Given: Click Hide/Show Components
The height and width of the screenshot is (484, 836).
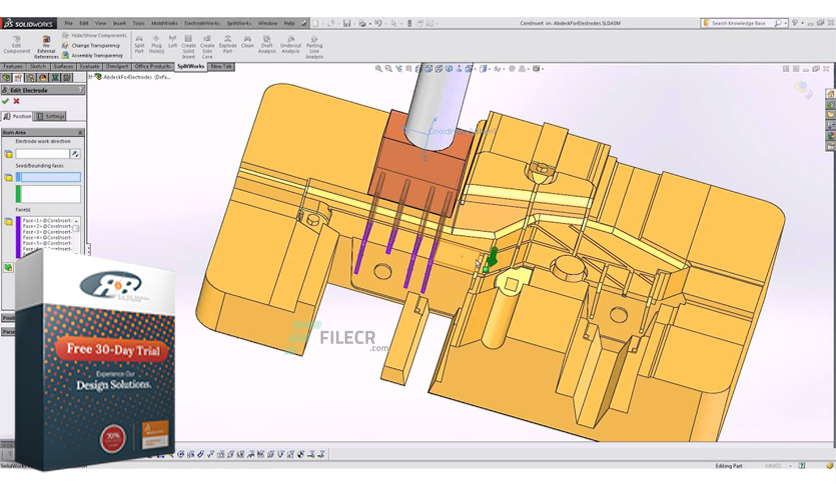Looking at the screenshot, I should (94, 35).
